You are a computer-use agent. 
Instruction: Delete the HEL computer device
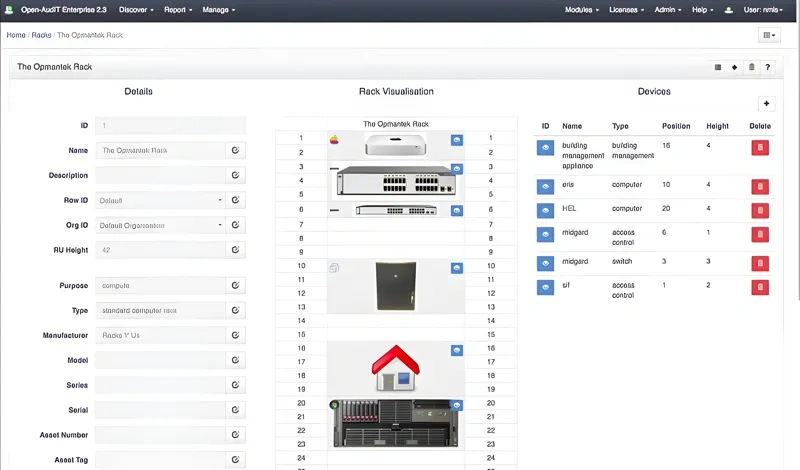[x=760, y=210]
